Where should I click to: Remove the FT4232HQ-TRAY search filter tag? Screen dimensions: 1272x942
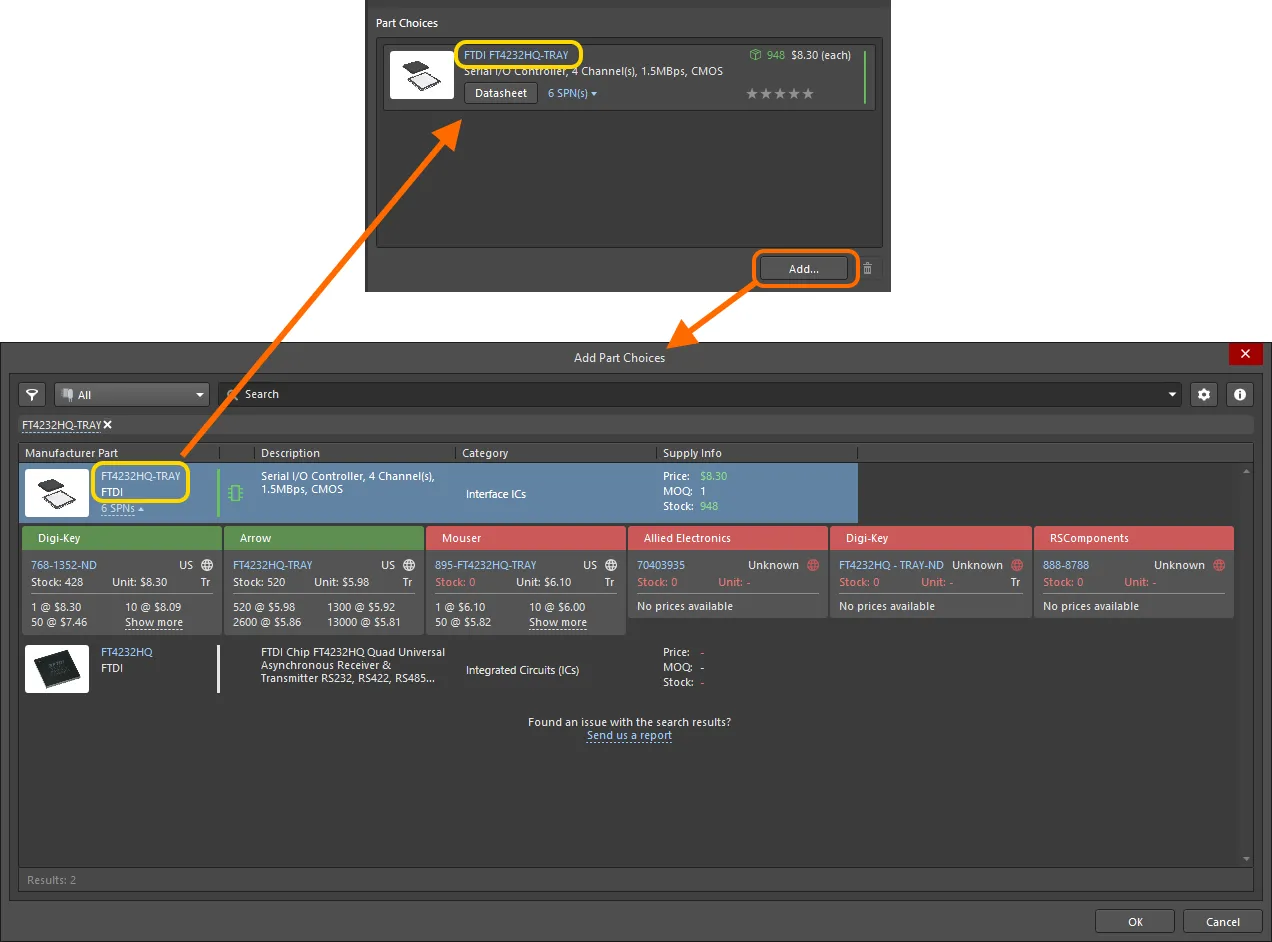[108, 425]
